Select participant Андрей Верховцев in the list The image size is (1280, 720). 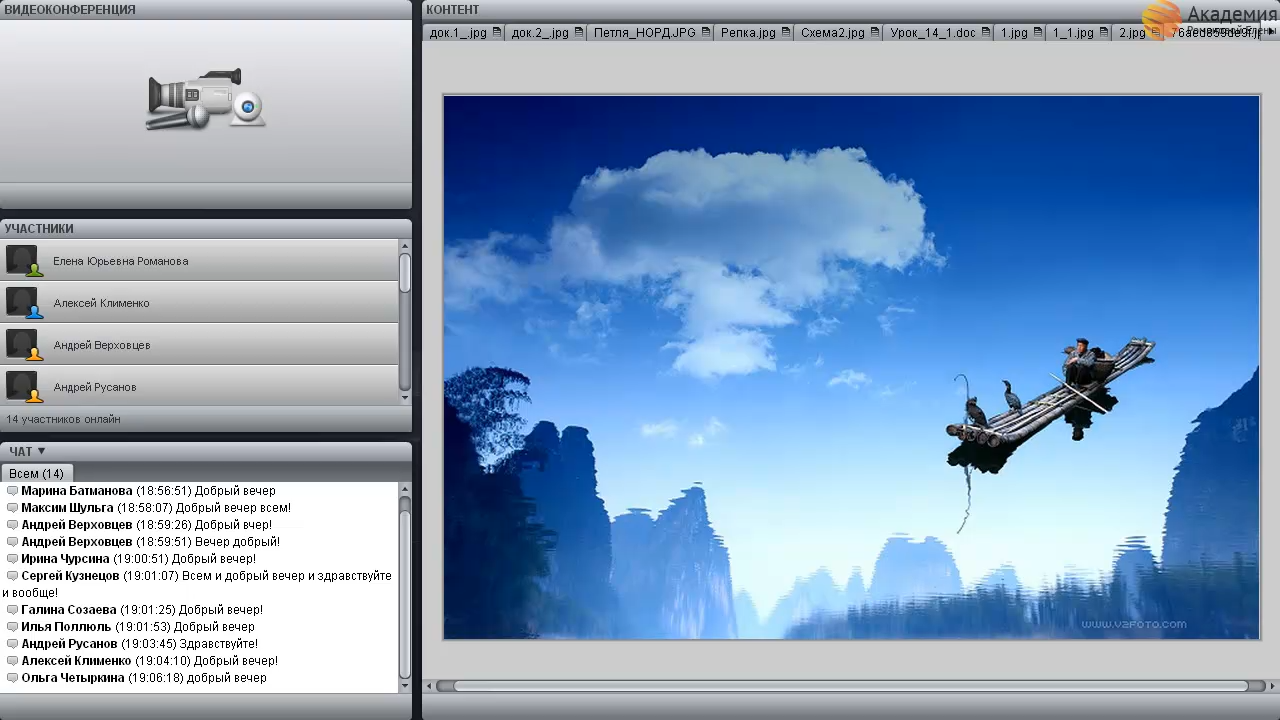[x=200, y=344]
